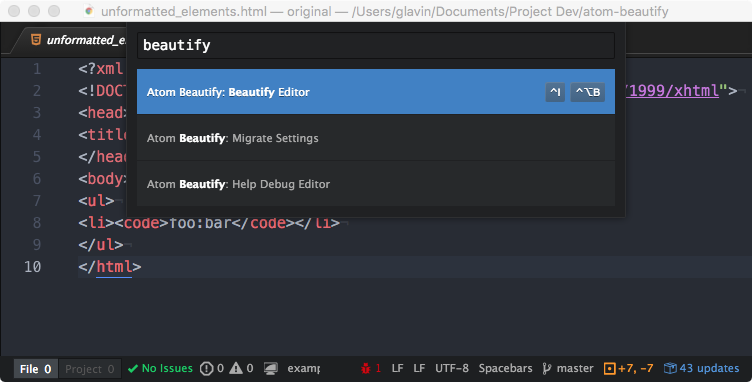The image size is (752, 382).
Task: Focus the command palette search field
Action: 376,46
